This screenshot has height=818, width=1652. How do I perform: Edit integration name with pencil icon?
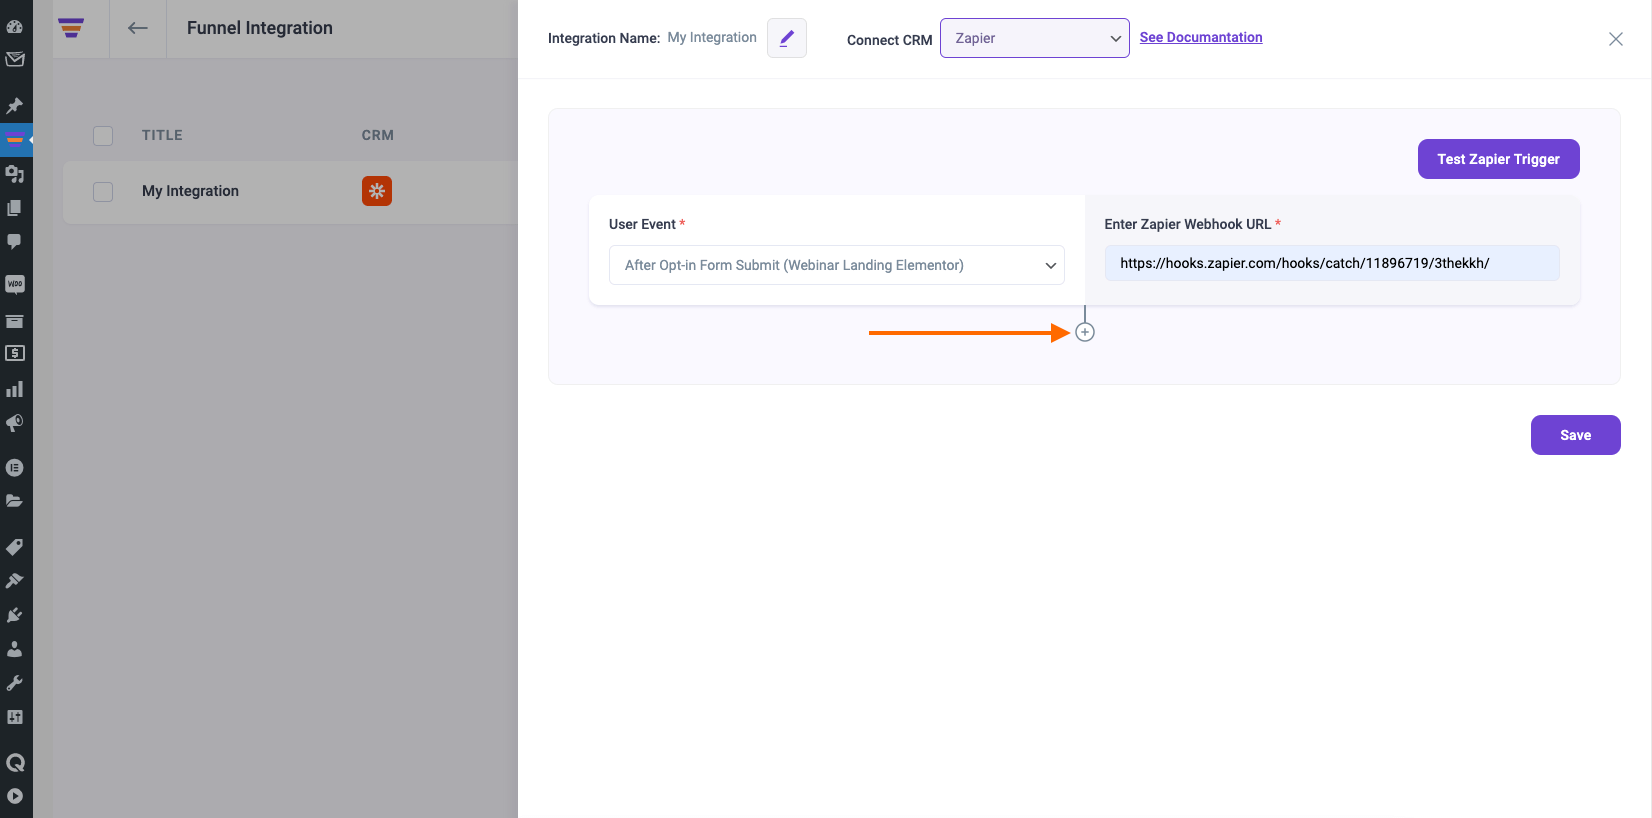pyautogui.click(x=787, y=38)
